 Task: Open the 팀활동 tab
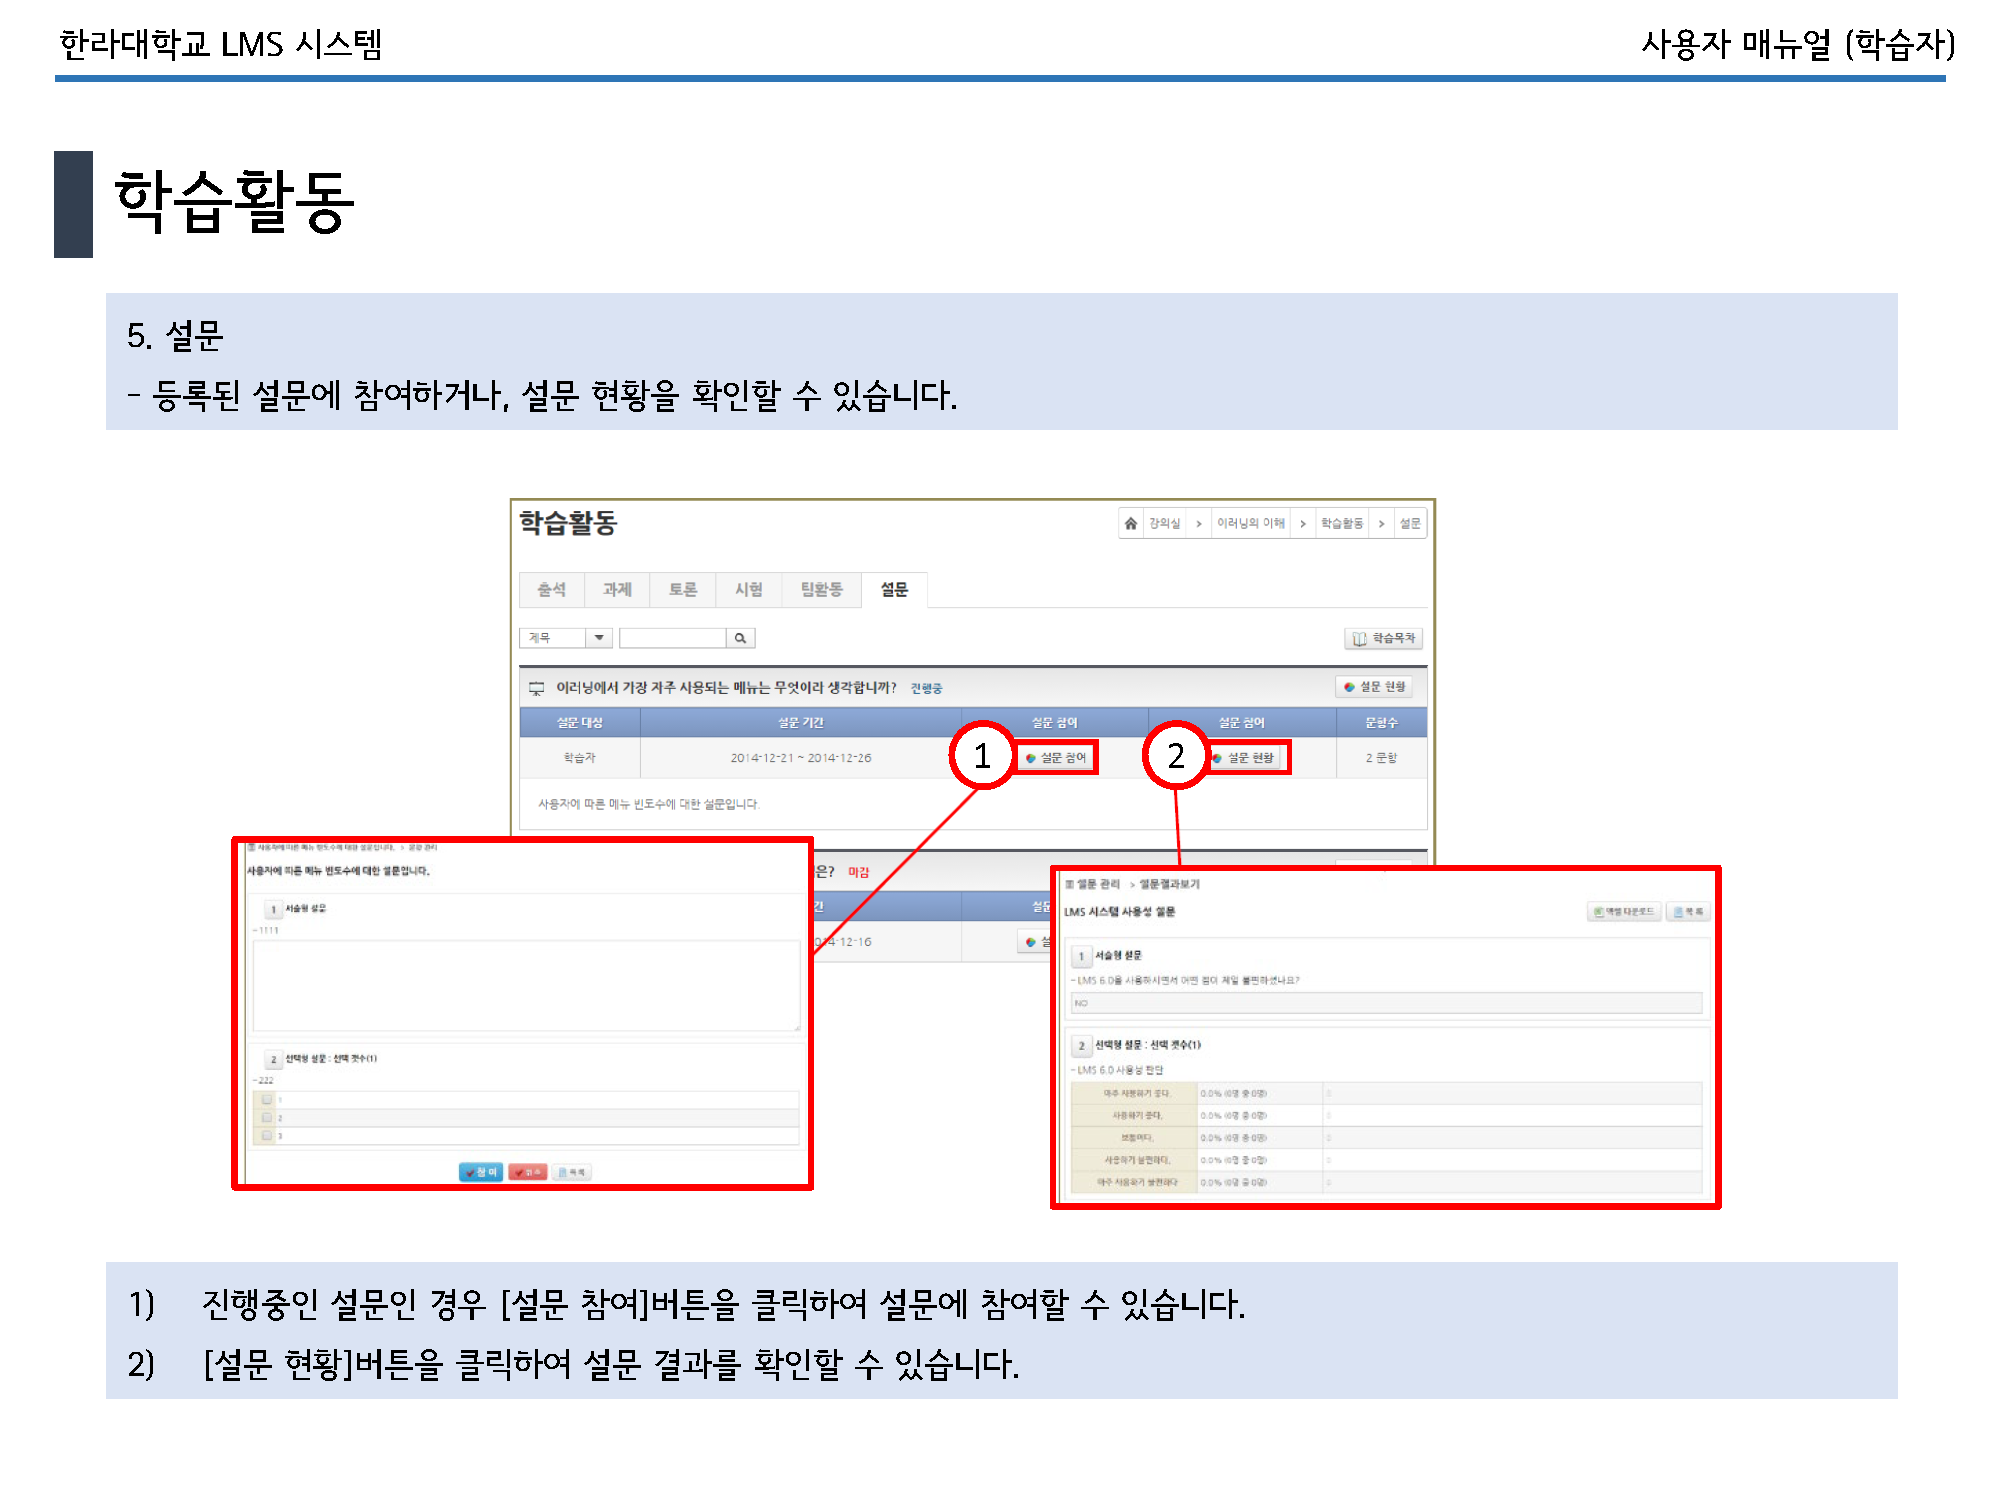[x=821, y=590]
